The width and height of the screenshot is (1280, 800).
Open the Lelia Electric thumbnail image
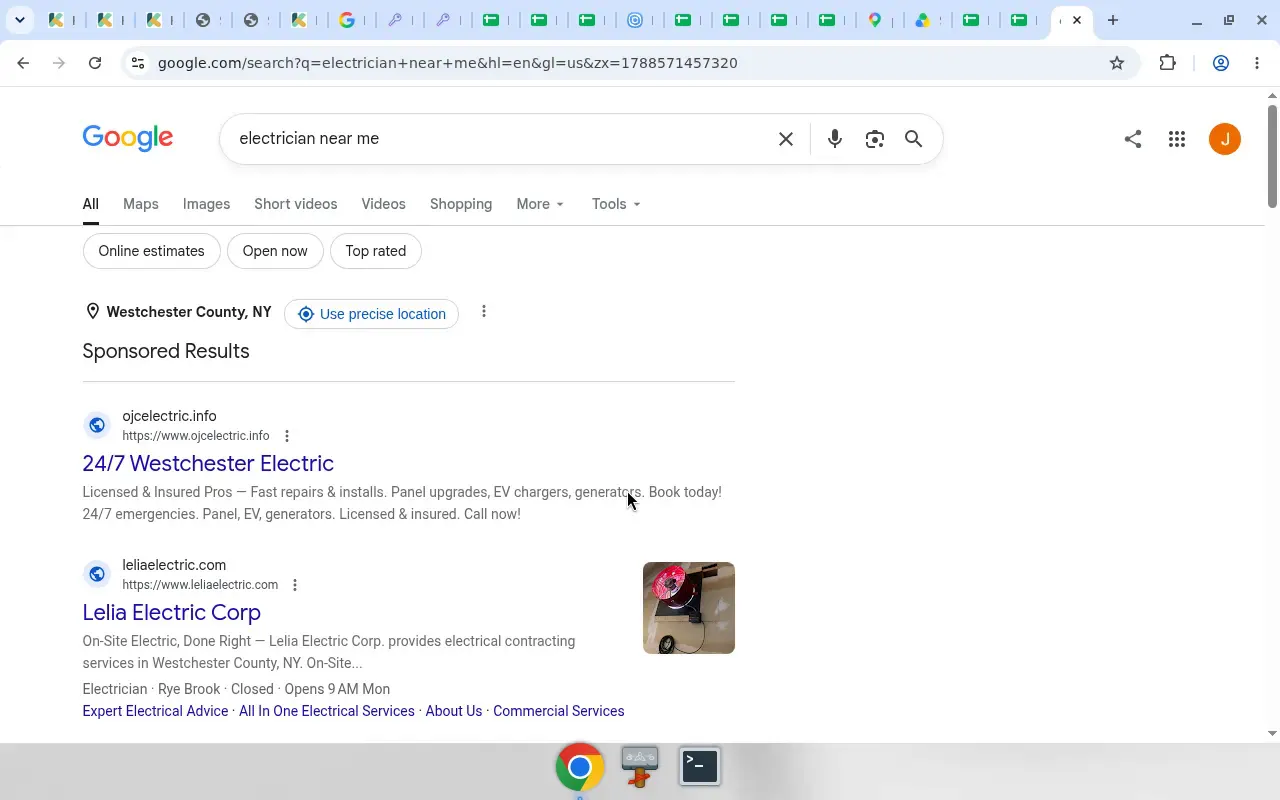point(689,608)
